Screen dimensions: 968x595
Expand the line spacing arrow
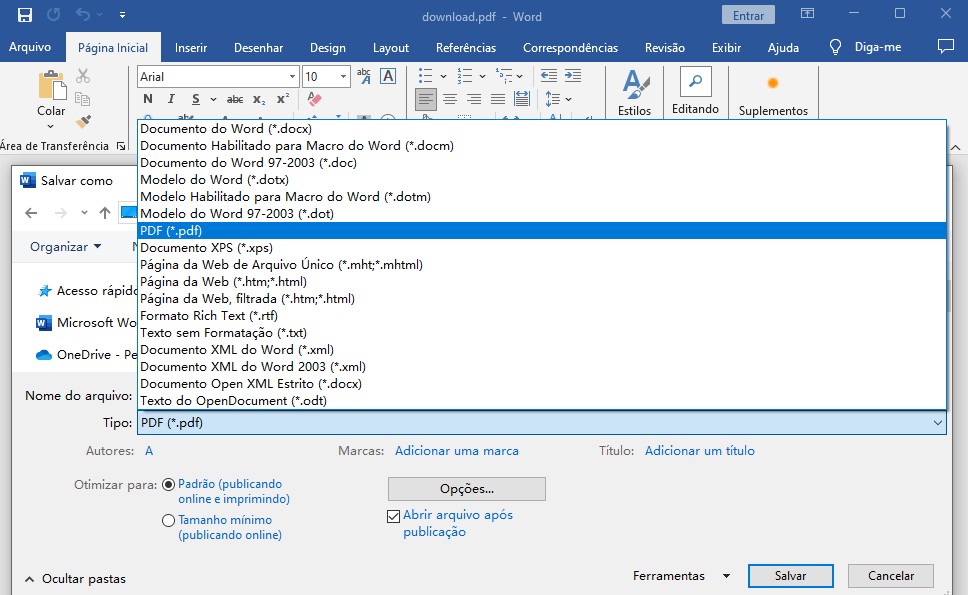569,99
